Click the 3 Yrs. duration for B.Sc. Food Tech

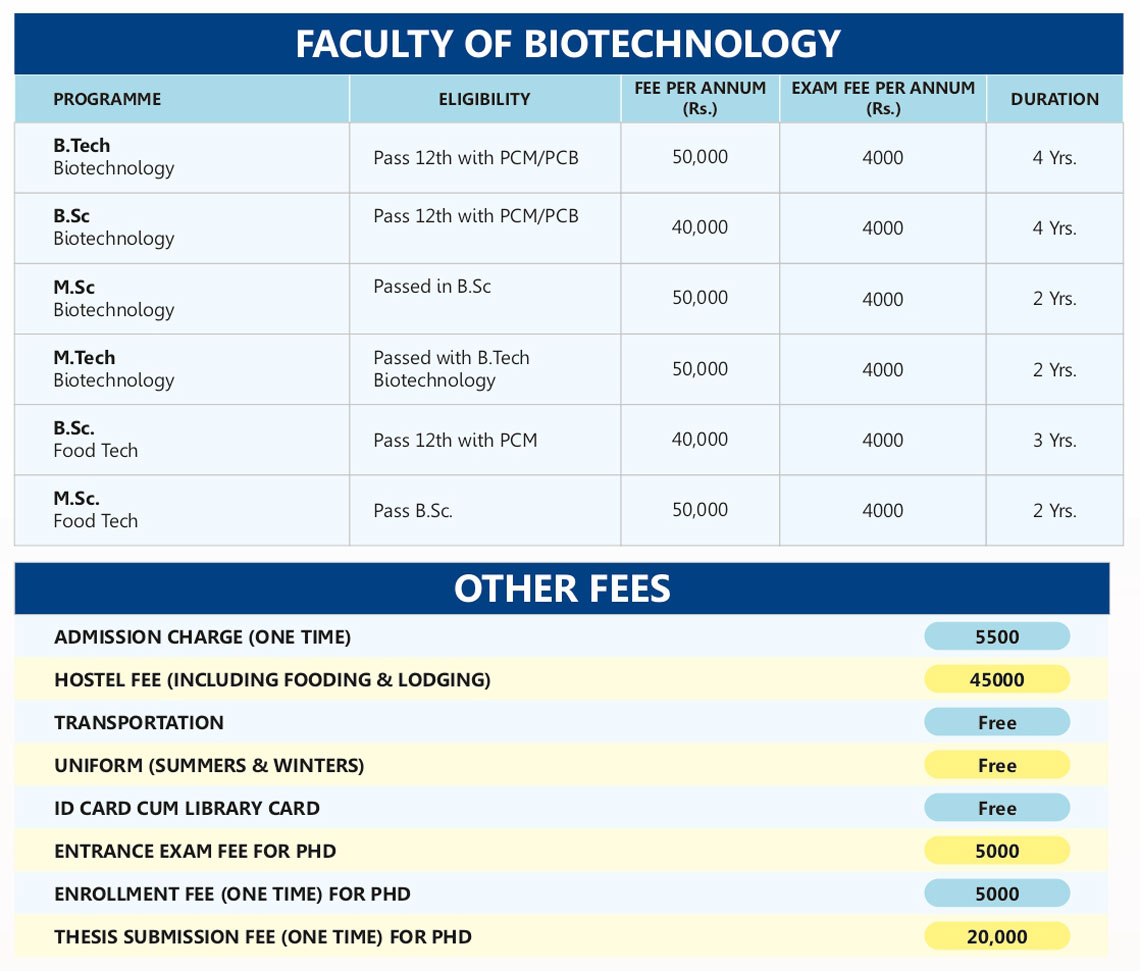[x=1054, y=440]
